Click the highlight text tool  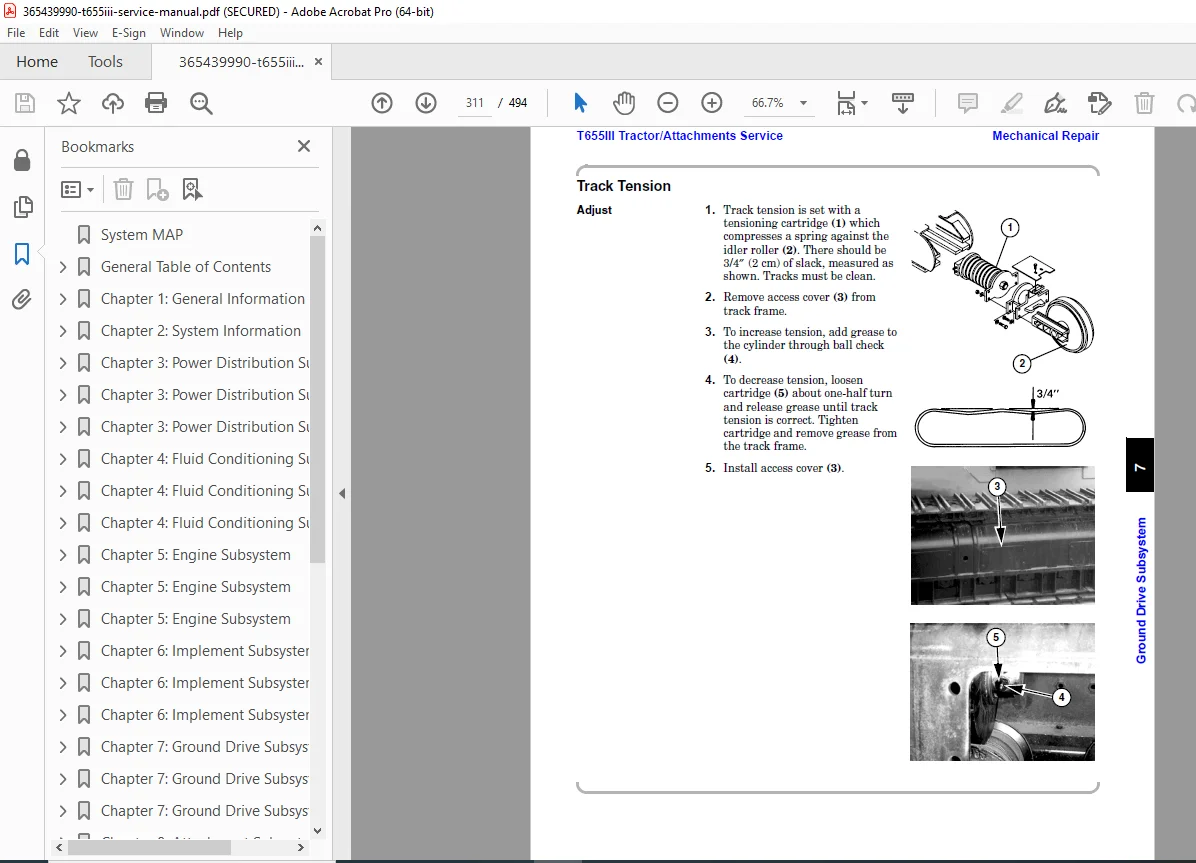1011,103
